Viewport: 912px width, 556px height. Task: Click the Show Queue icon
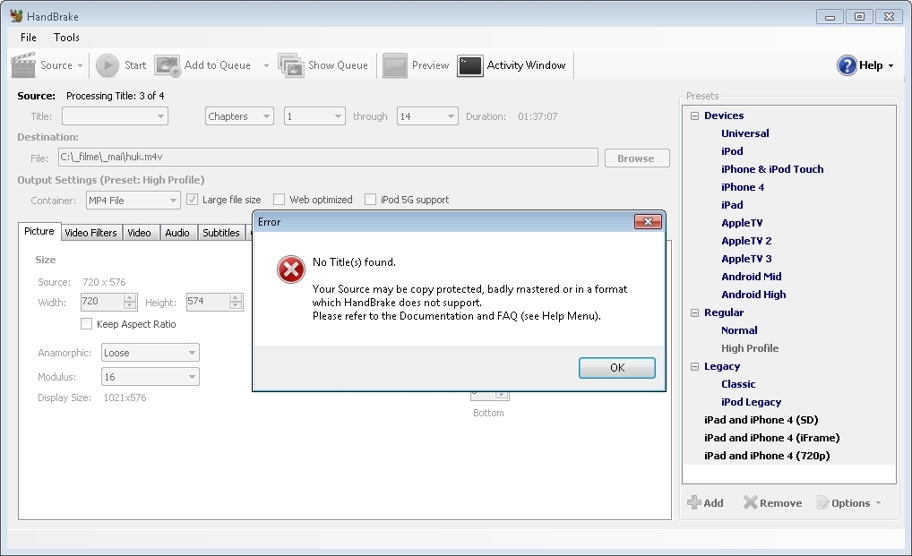291,65
